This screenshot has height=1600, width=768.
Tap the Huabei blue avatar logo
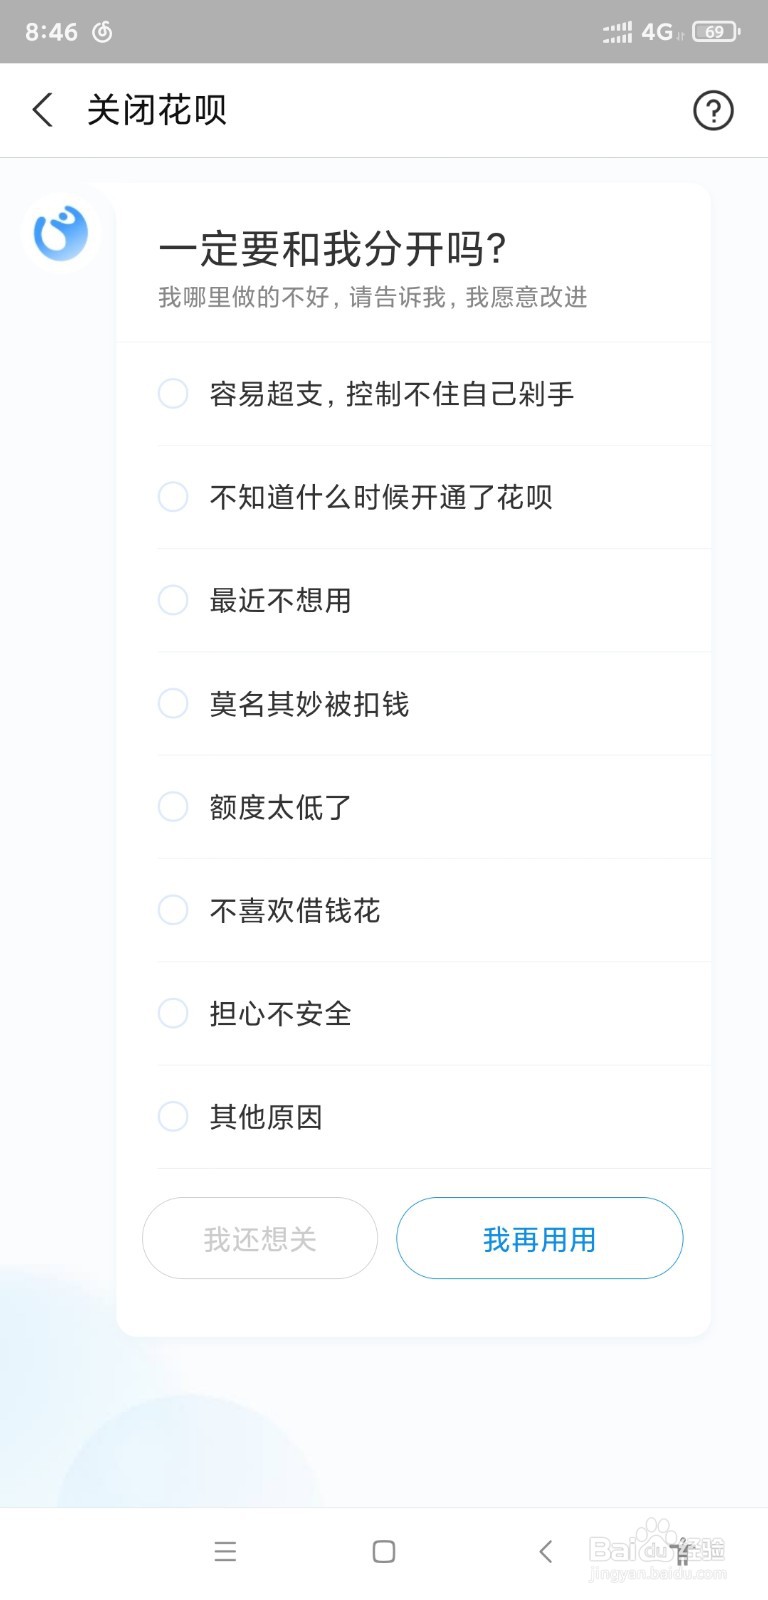point(61,232)
